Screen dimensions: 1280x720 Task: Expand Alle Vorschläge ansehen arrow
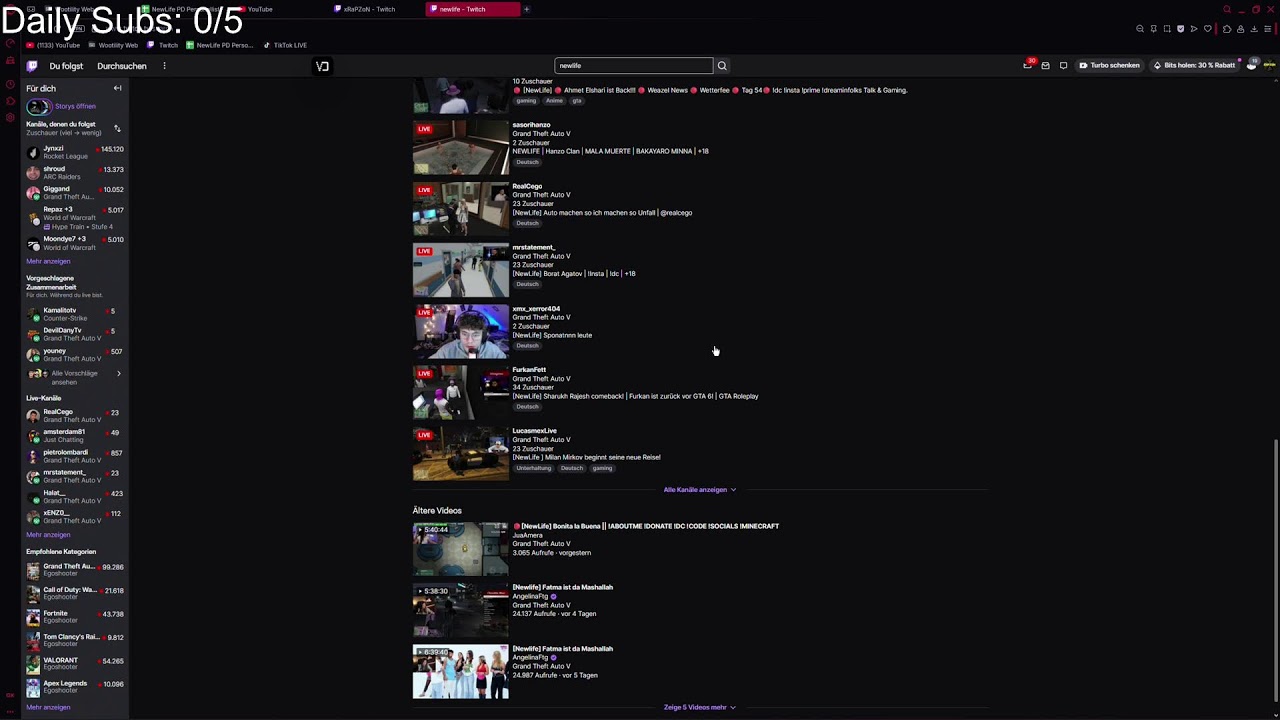(x=118, y=374)
